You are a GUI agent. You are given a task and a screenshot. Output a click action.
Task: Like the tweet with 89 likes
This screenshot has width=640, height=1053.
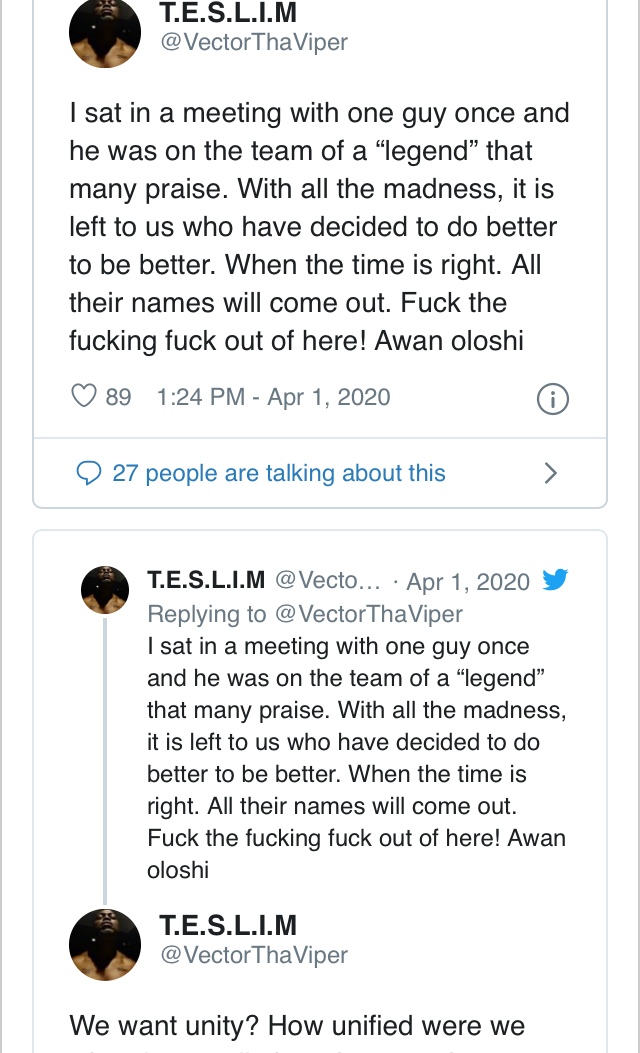click(84, 397)
